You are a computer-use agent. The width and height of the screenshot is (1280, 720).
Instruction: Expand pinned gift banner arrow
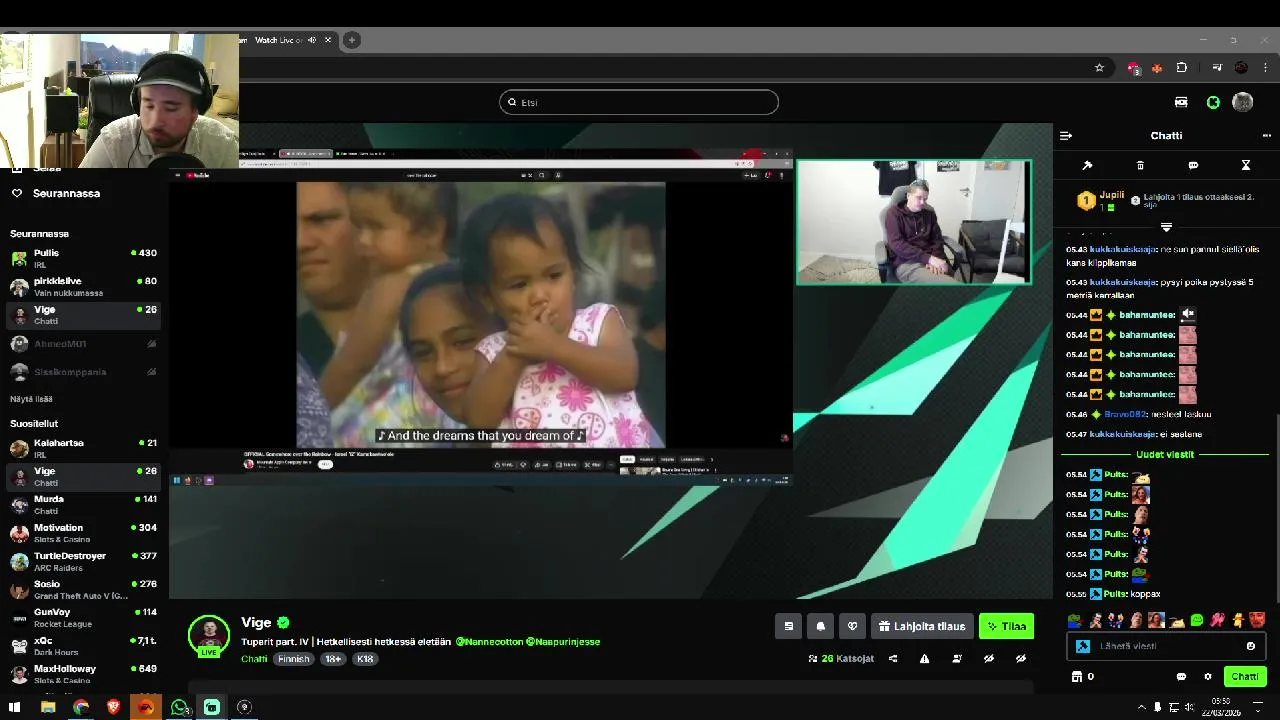1166,228
